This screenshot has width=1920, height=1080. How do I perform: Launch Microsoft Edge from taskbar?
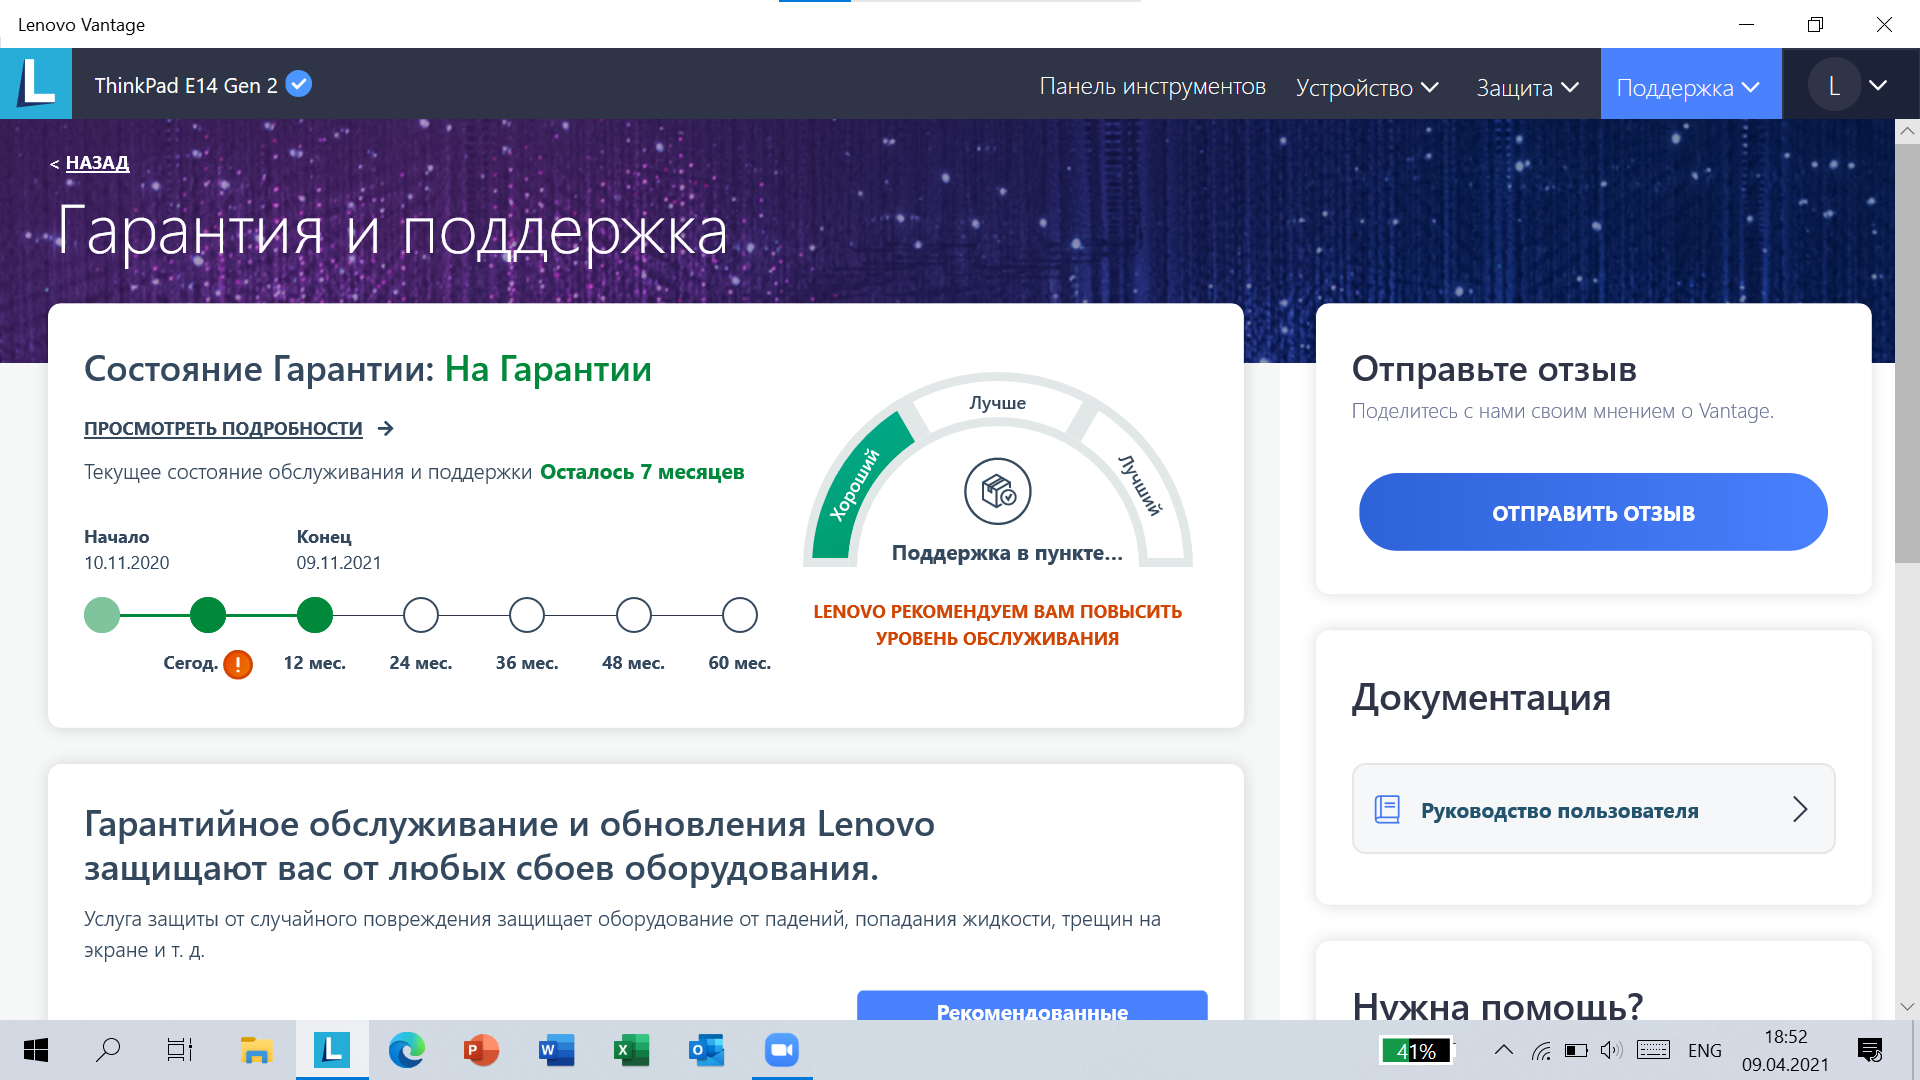point(407,1050)
